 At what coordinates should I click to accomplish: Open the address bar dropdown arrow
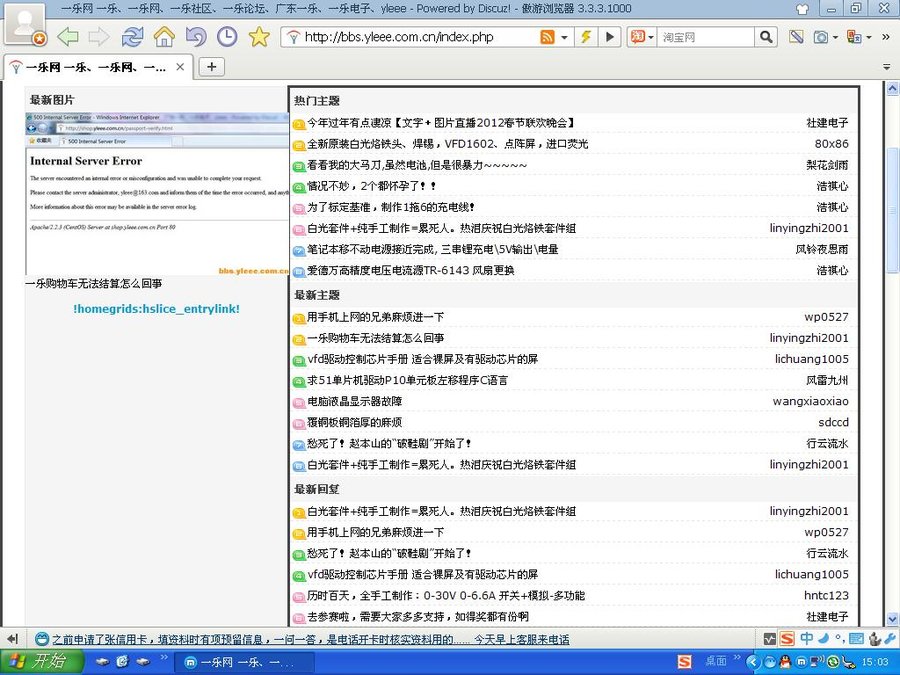565,37
